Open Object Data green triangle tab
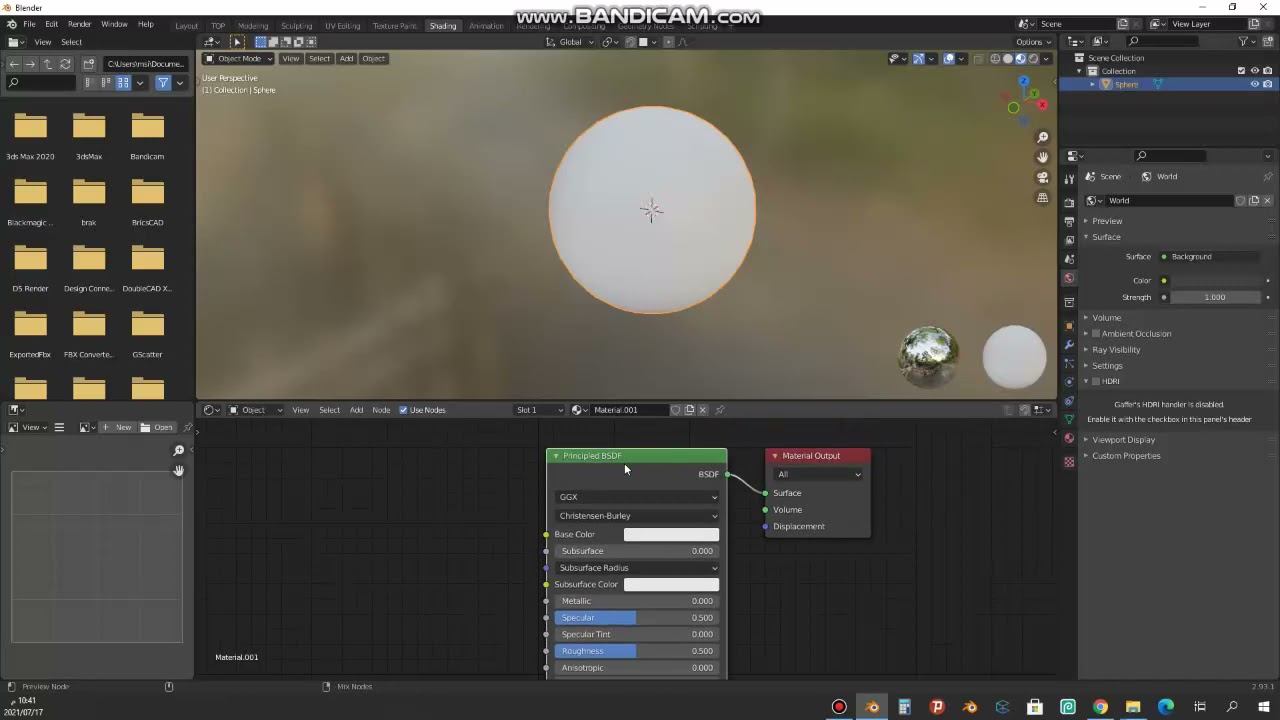Screen dimensions: 1280x720 pyautogui.click(x=1069, y=420)
